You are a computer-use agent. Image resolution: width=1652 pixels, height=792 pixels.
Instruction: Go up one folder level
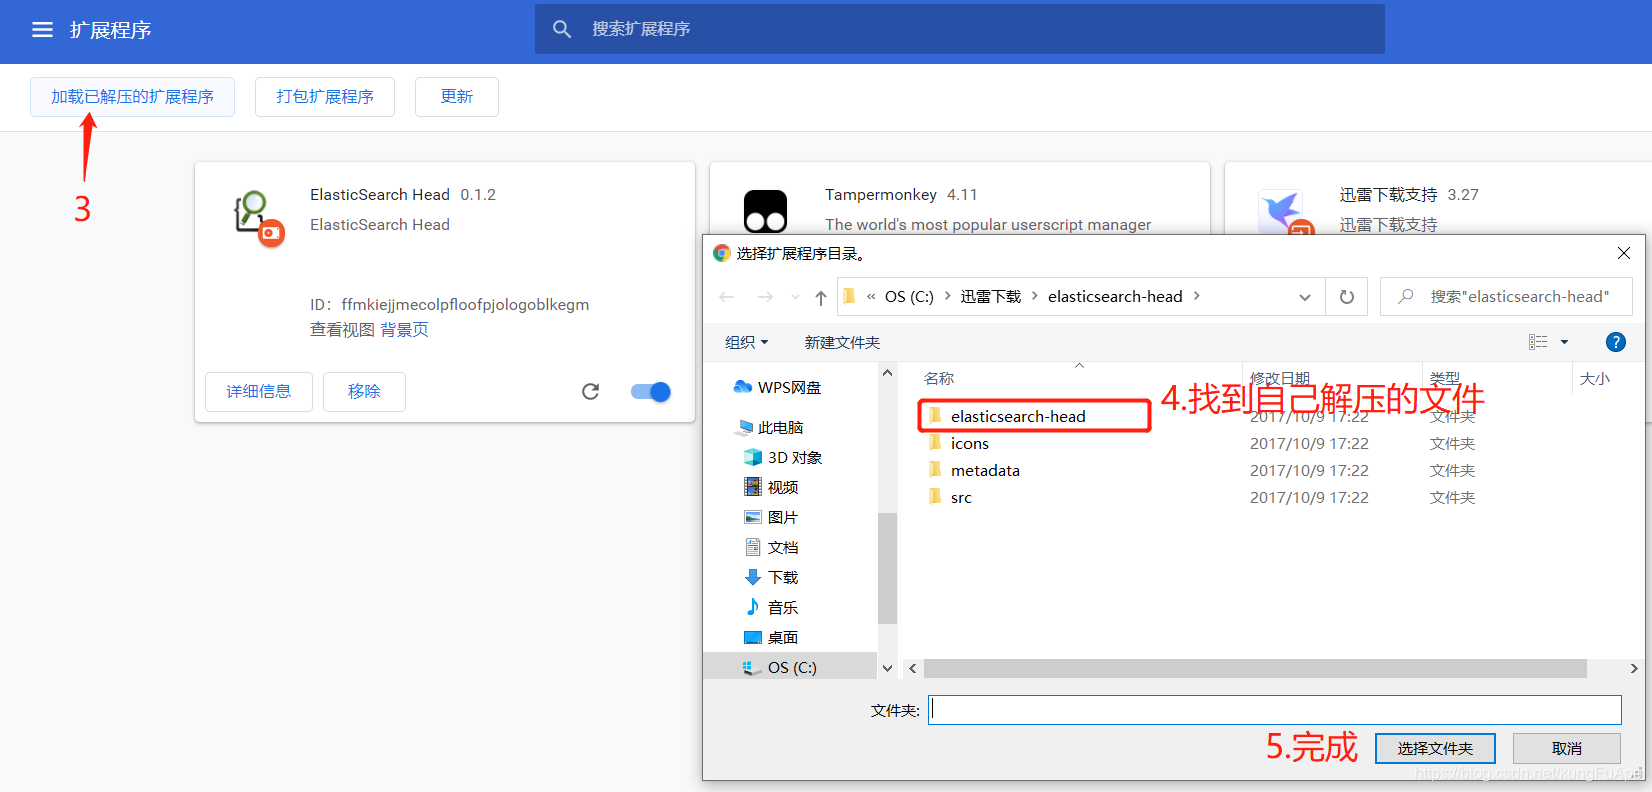tap(821, 297)
